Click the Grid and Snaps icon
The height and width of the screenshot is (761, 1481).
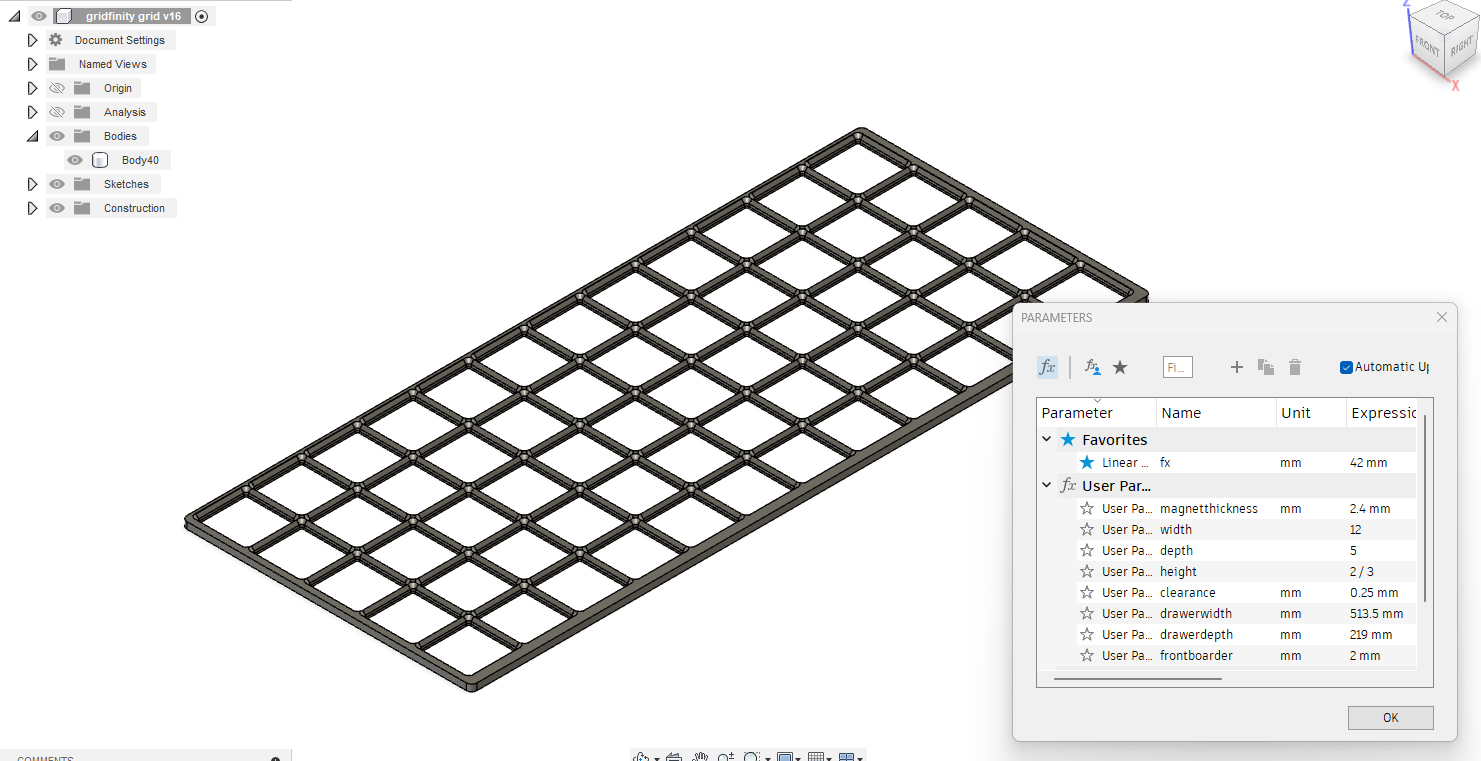817,758
